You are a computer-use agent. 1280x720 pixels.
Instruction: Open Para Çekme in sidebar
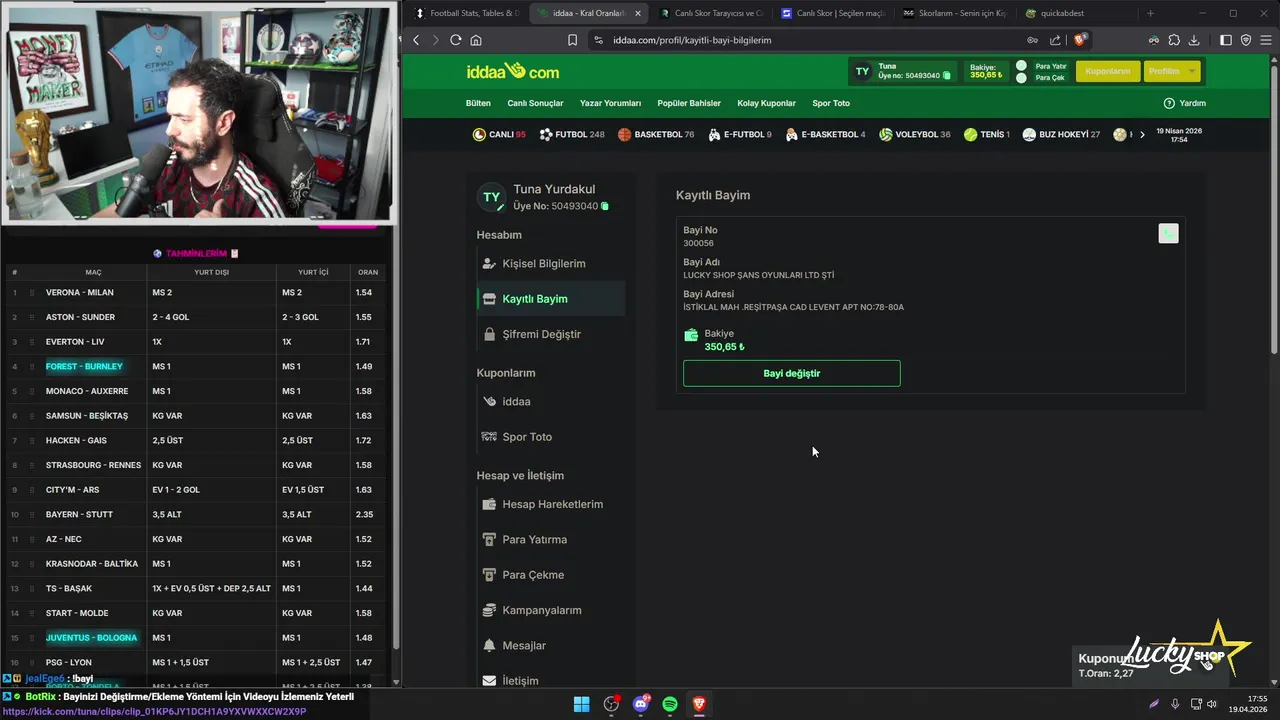pyautogui.click(x=551, y=575)
